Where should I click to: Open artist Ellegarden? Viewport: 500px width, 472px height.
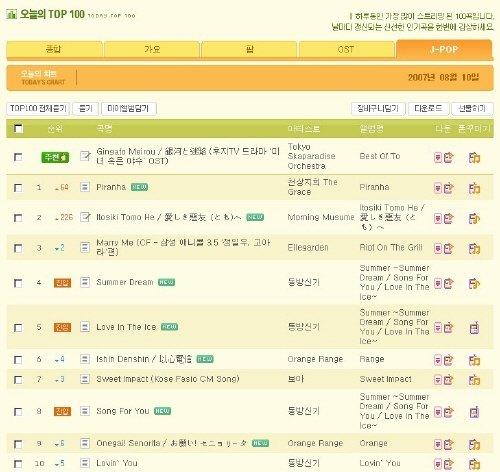click(308, 248)
